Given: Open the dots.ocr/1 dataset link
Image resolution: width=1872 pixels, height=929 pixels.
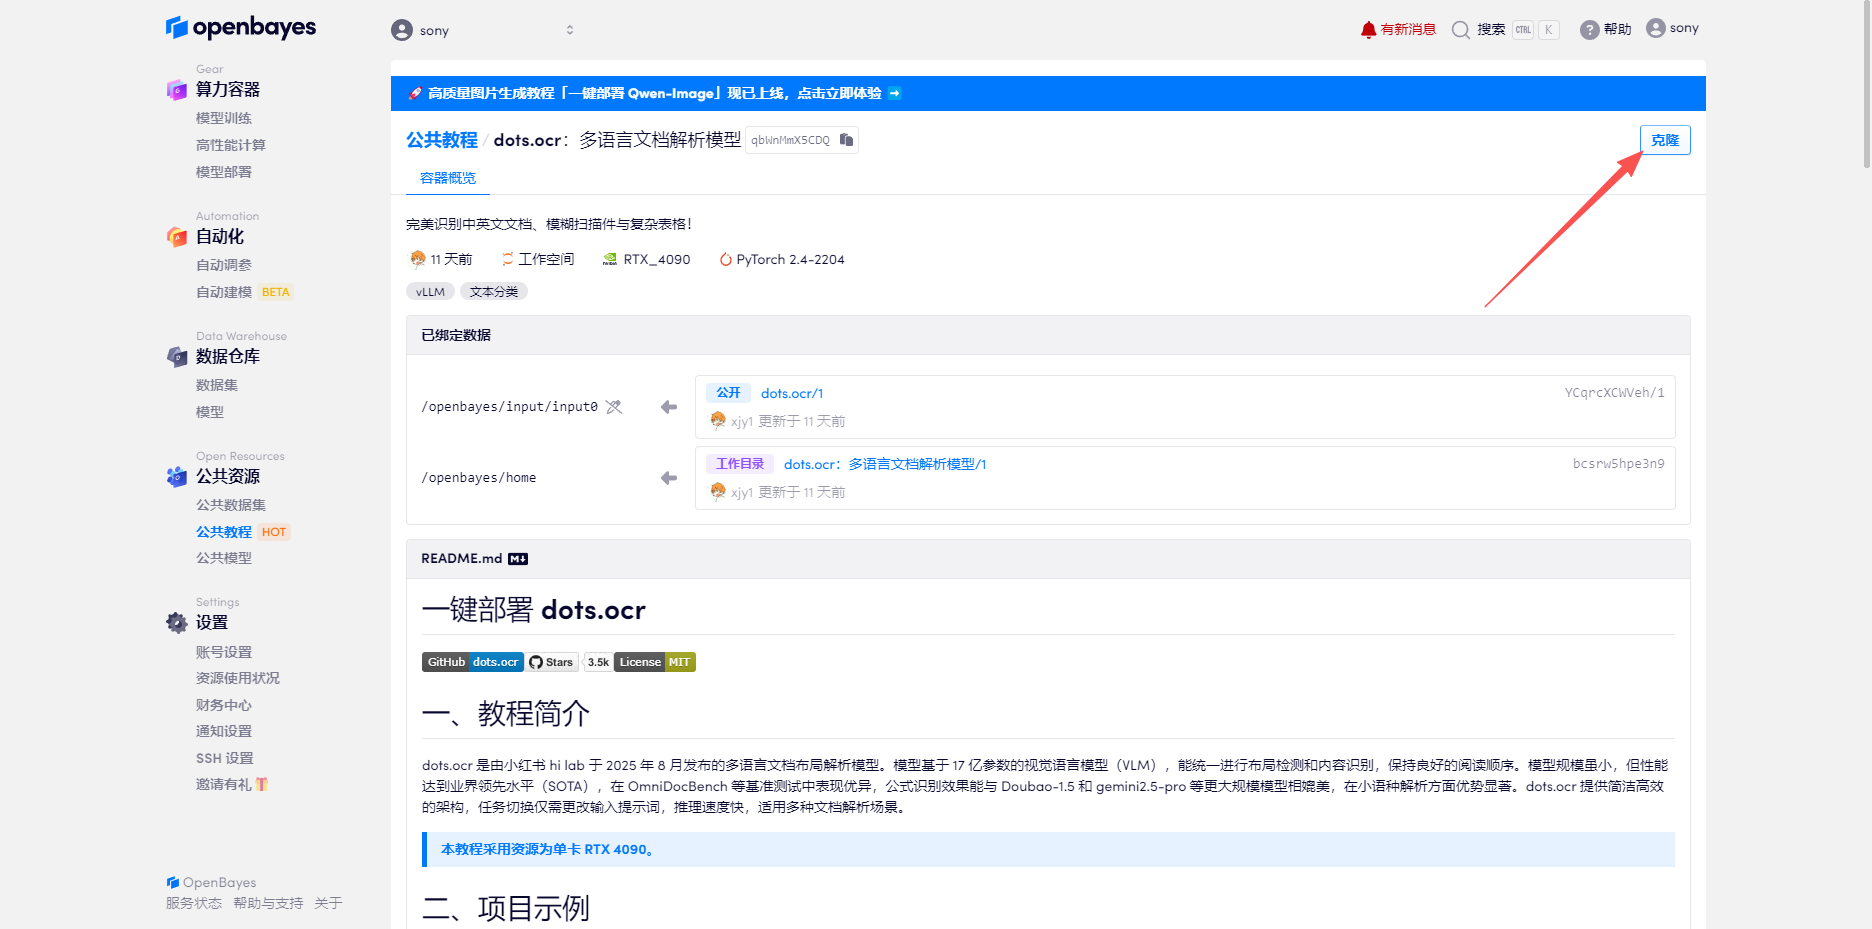Looking at the screenshot, I should pos(791,393).
